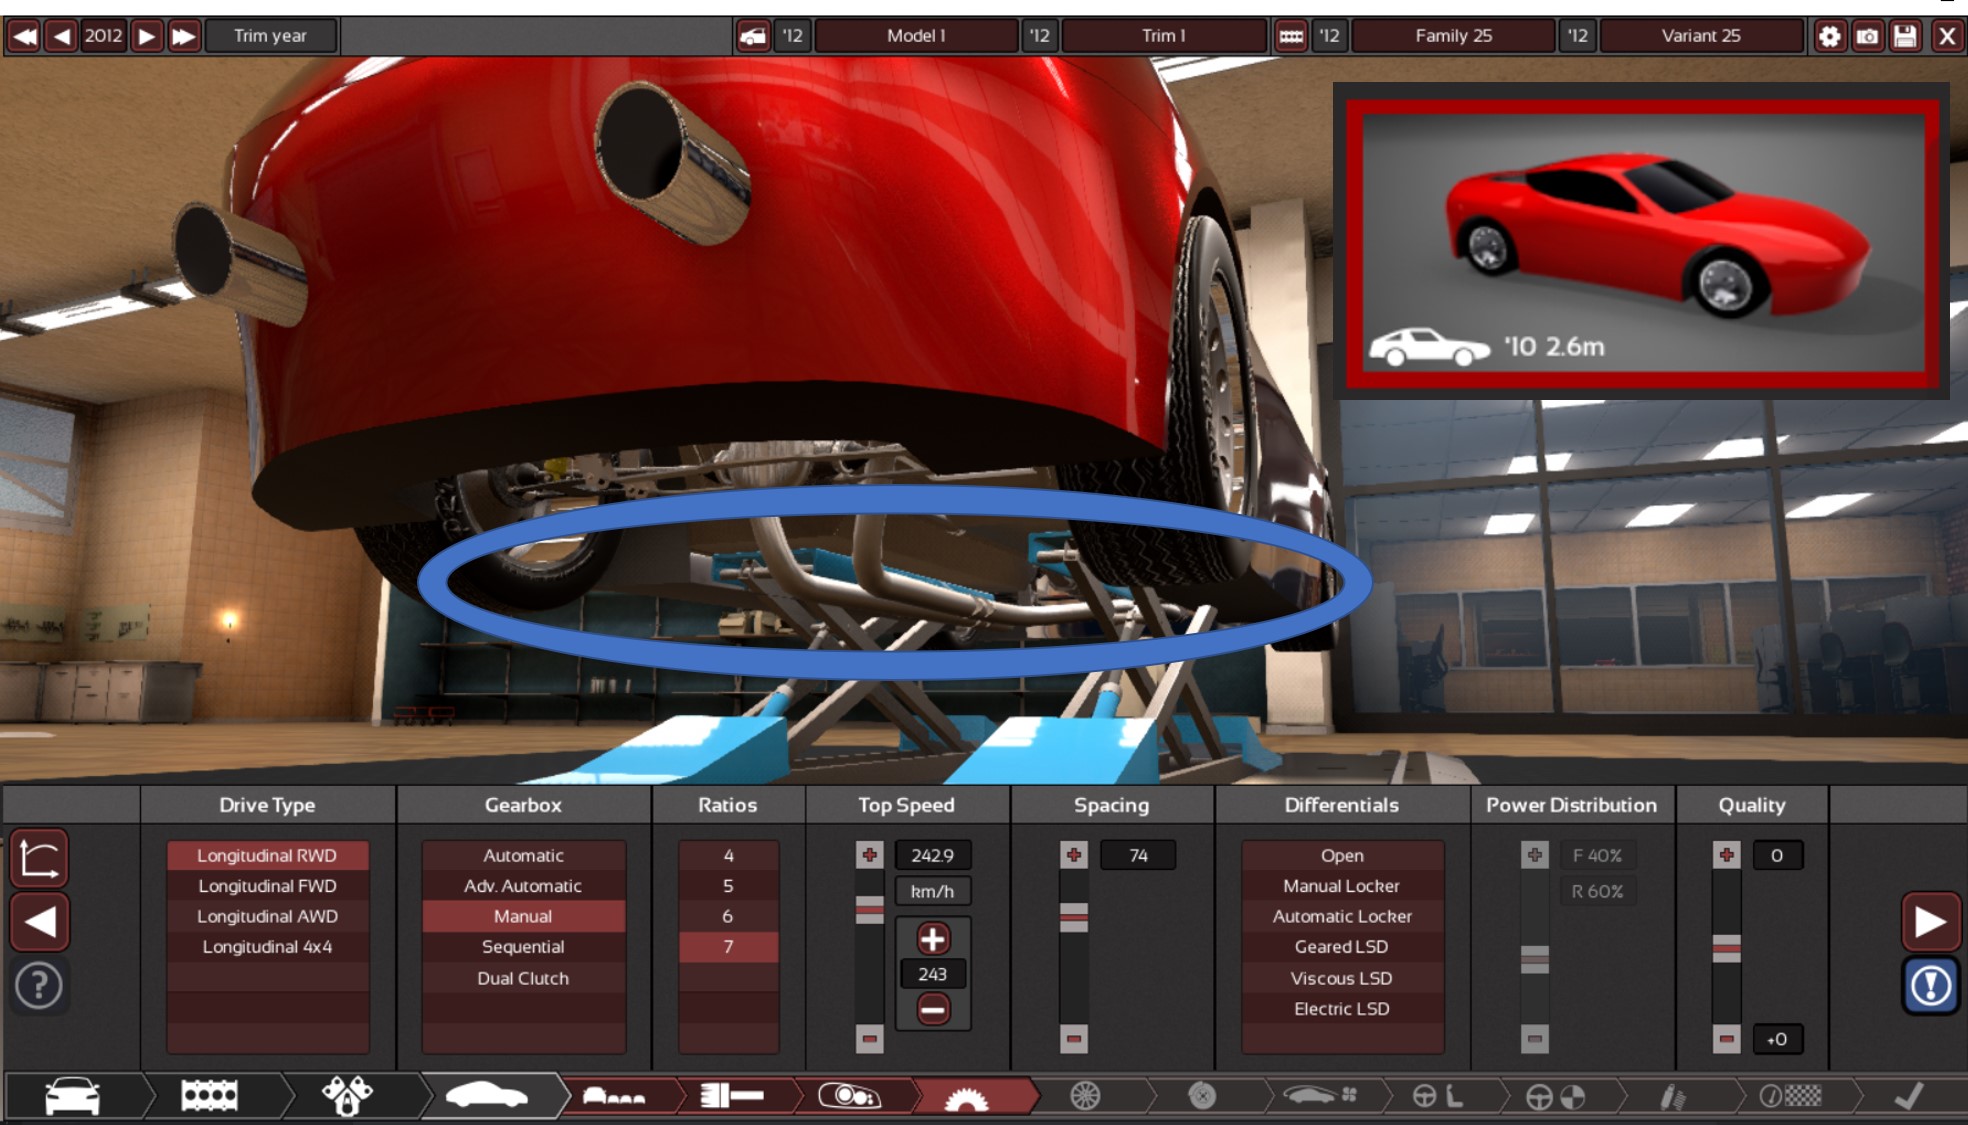This screenshot has width=1968, height=1125.
Task: Increase top speed with plus button
Action: click(x=932, y=939)
